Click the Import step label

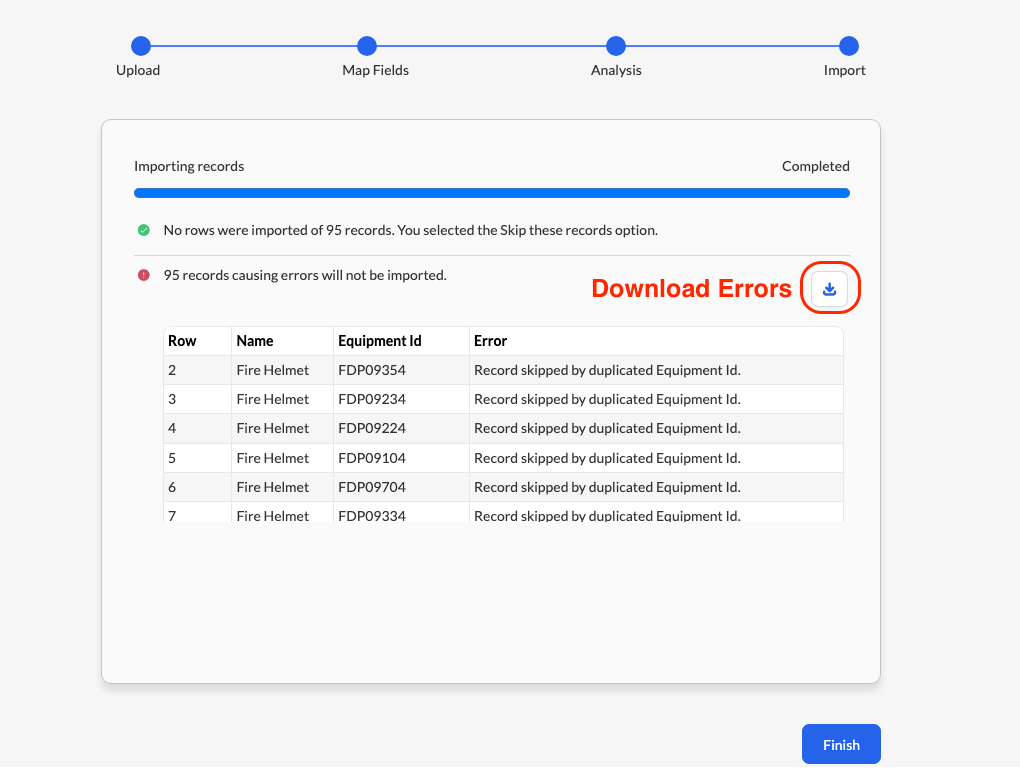(x=844, y=70)
